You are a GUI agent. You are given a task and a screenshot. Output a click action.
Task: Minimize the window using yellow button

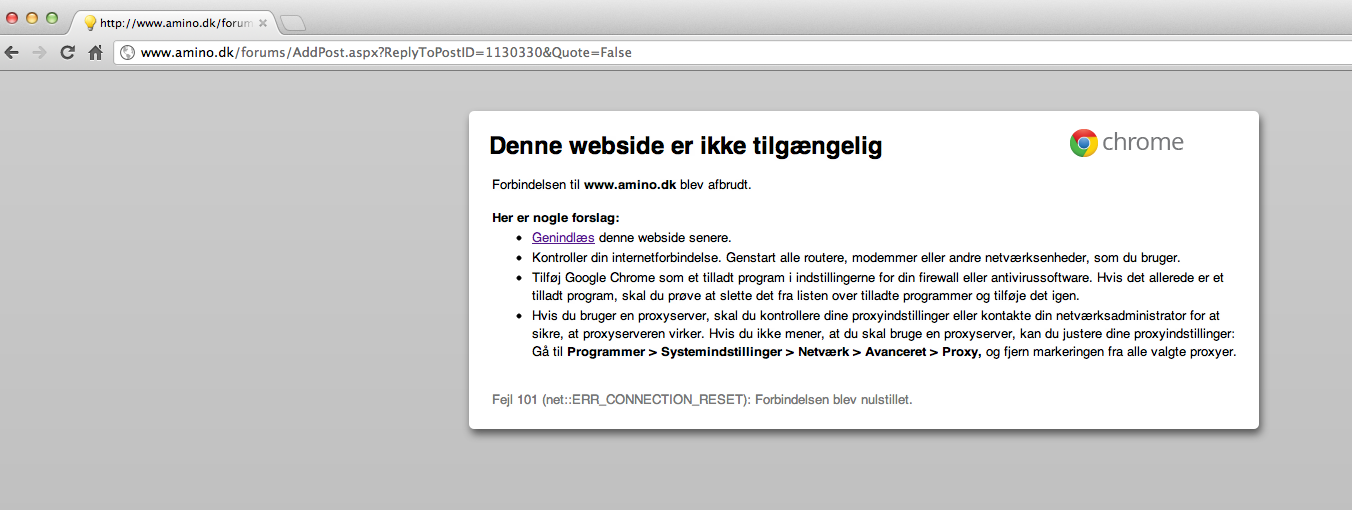31,18
